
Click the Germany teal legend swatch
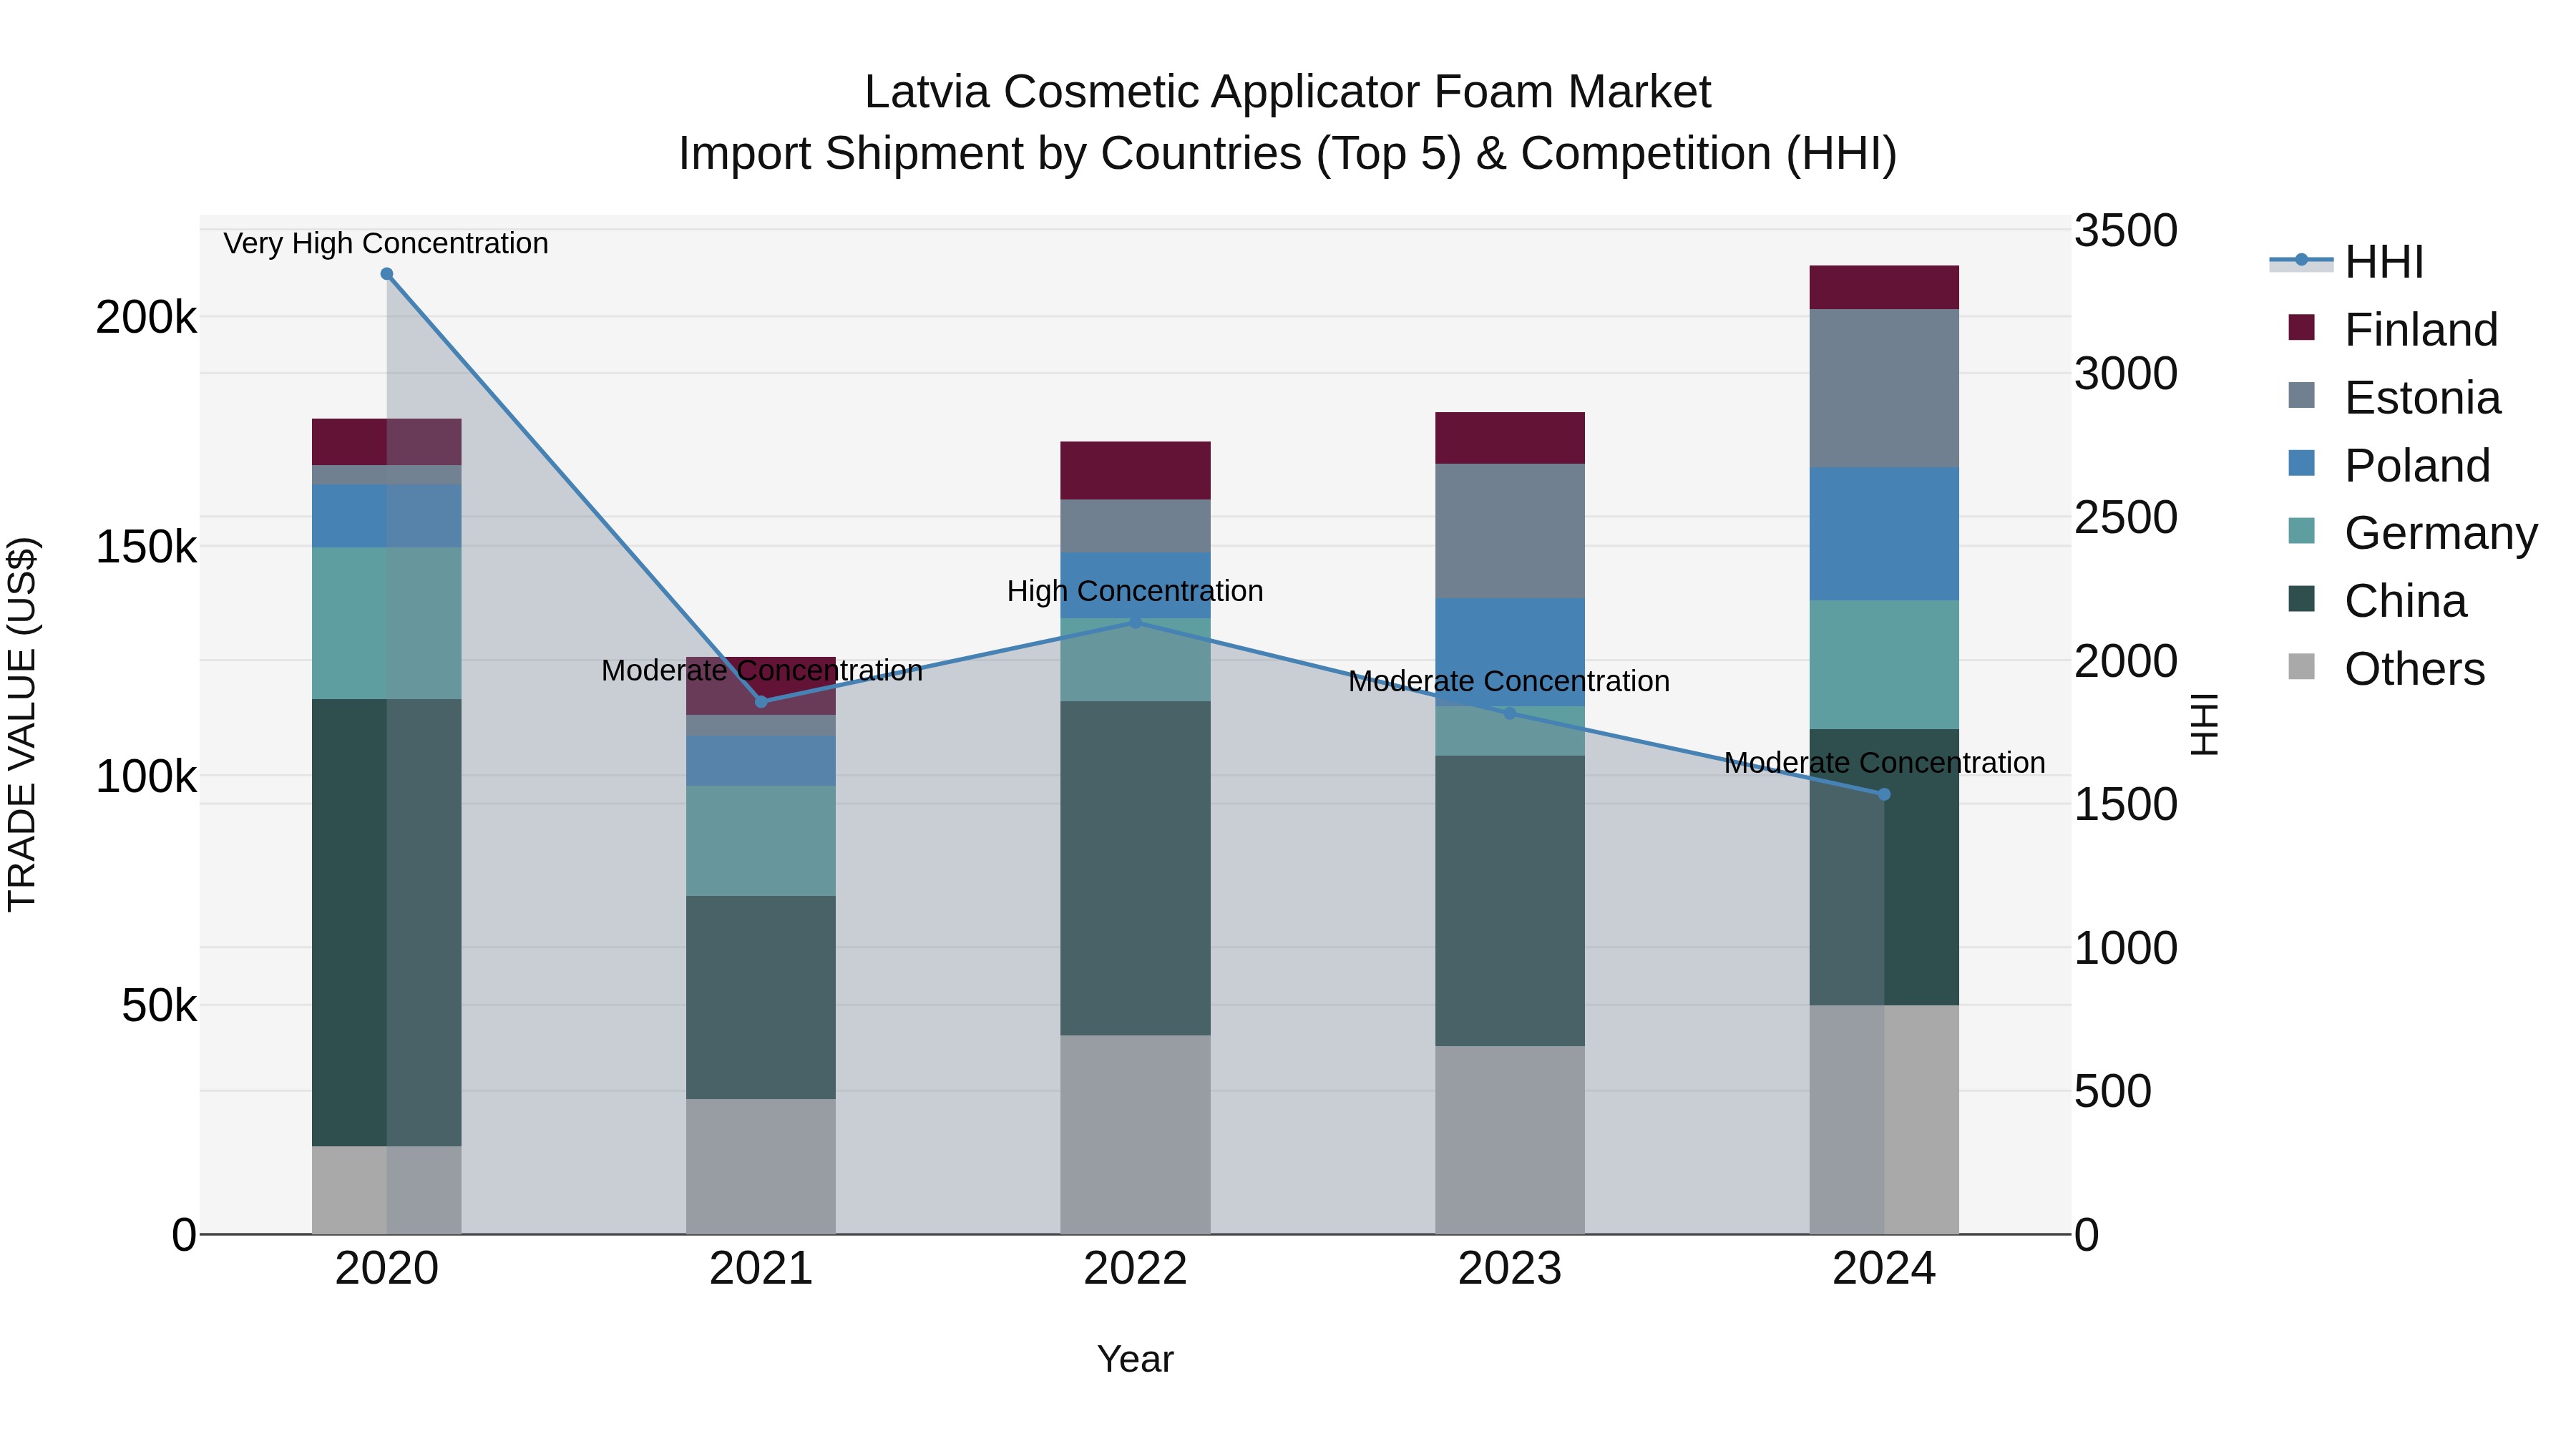pyautogui.click(x=2301, y=530)
